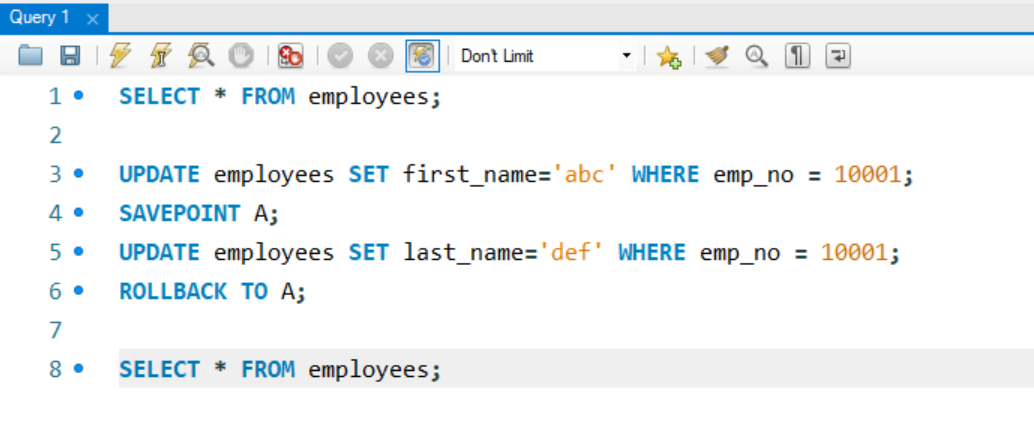This screenshot has width=1034, height=448.
Task: Click the 'abc' string literal
Action: (584, 174)
